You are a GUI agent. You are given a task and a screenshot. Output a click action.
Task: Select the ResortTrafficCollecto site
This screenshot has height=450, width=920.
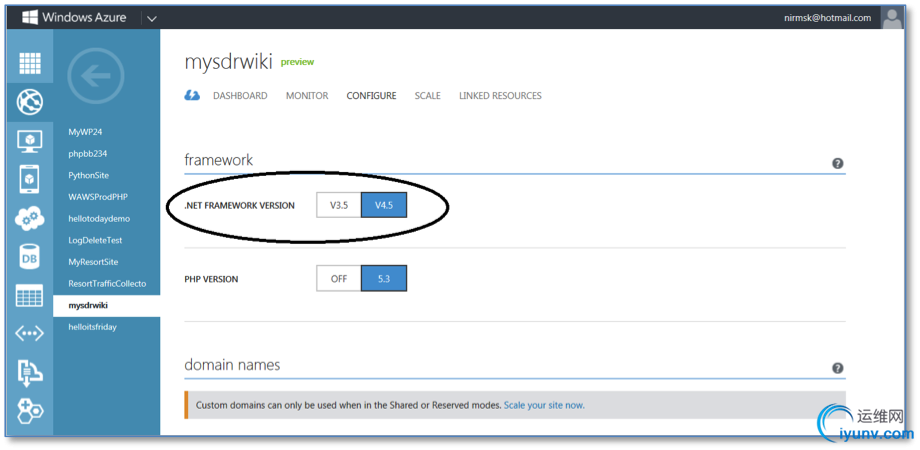106,283
